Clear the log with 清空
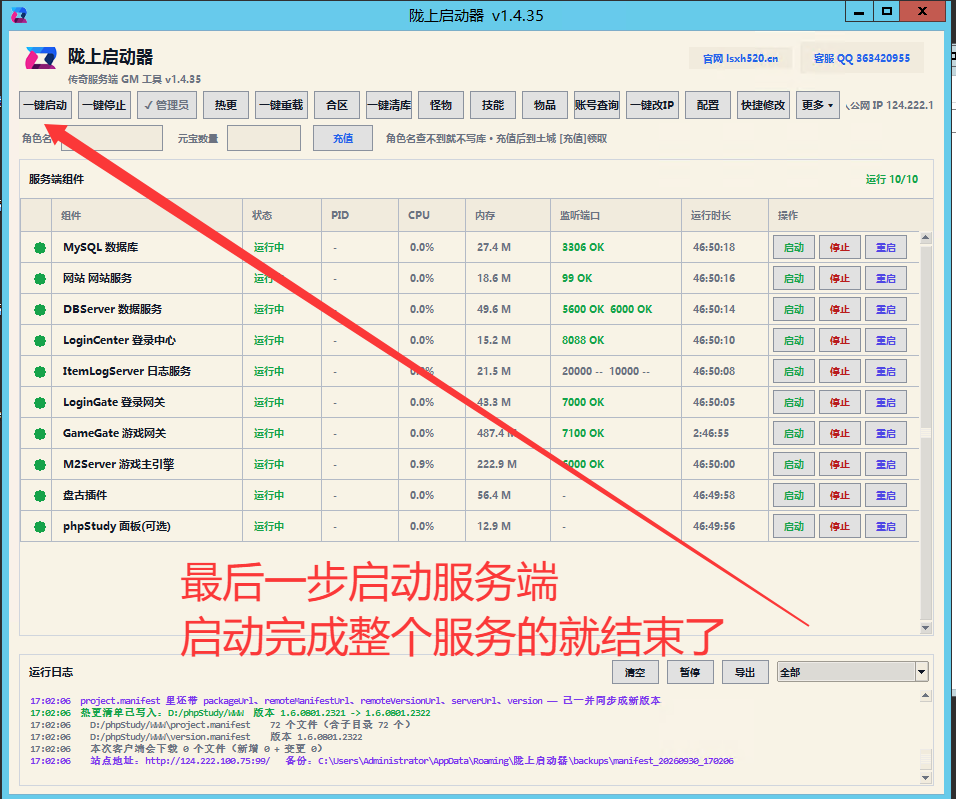This screenshot has height=799, width=956. [x=635, y=672]
